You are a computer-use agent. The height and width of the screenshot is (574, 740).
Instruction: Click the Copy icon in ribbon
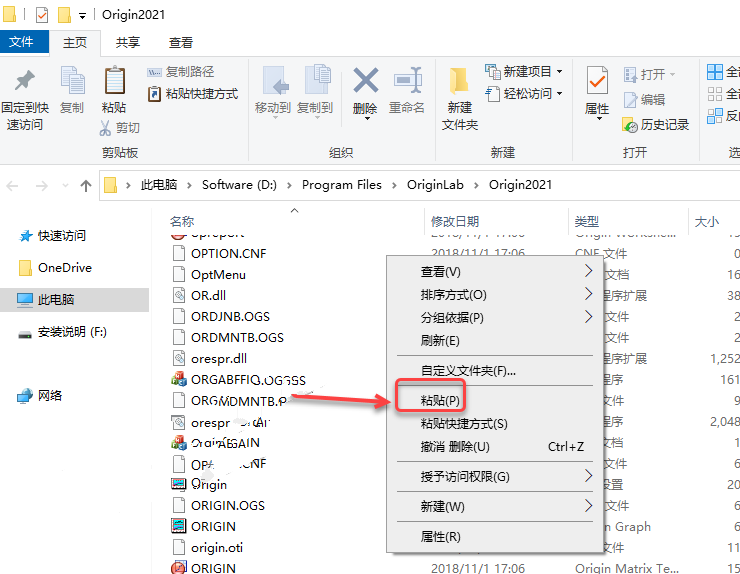coord(73,81)
